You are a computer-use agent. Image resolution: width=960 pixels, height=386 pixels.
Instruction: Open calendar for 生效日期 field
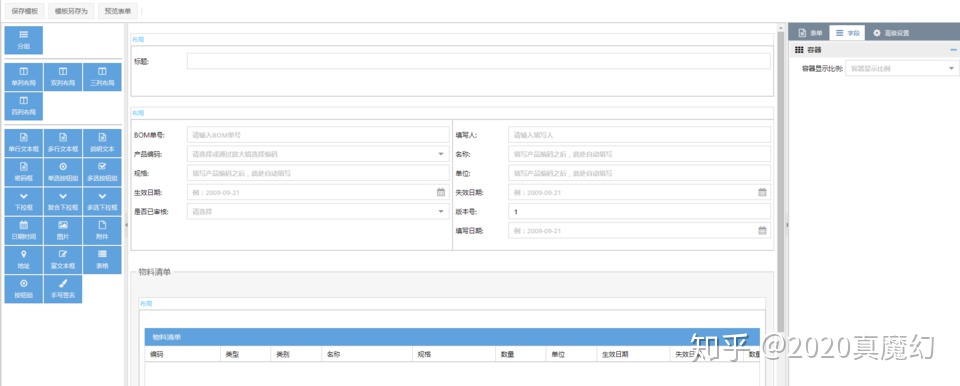click(441, 192)
